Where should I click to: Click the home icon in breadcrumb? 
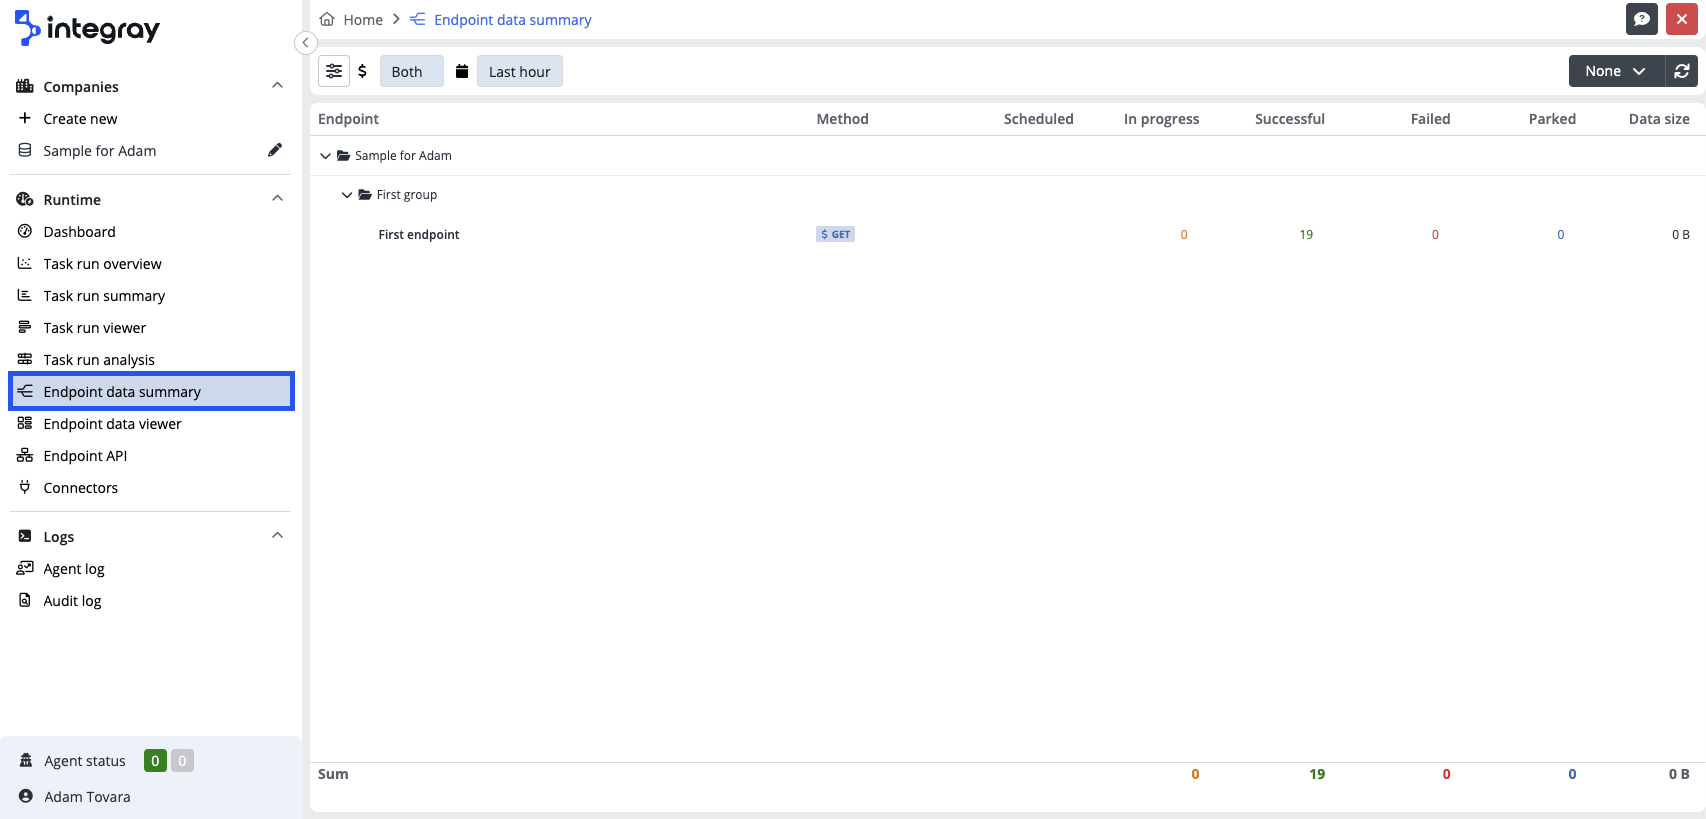tap(327, 19)
